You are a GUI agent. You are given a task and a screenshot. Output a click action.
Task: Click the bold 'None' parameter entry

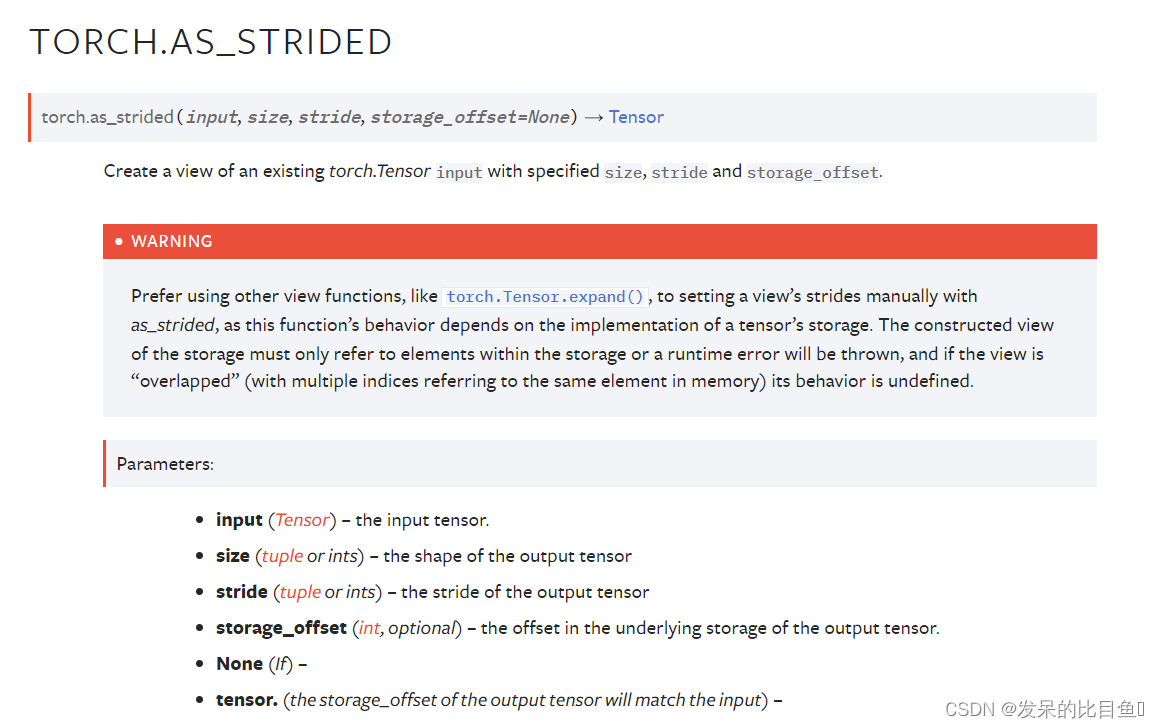[239, 664]
